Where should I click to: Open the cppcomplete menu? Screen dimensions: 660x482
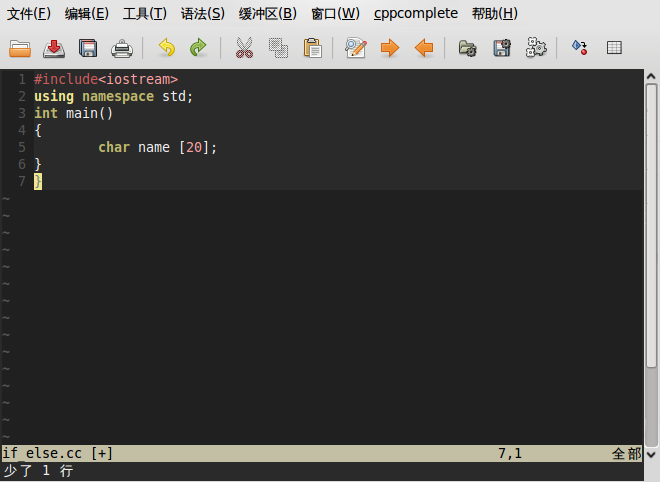click(416, 13)
